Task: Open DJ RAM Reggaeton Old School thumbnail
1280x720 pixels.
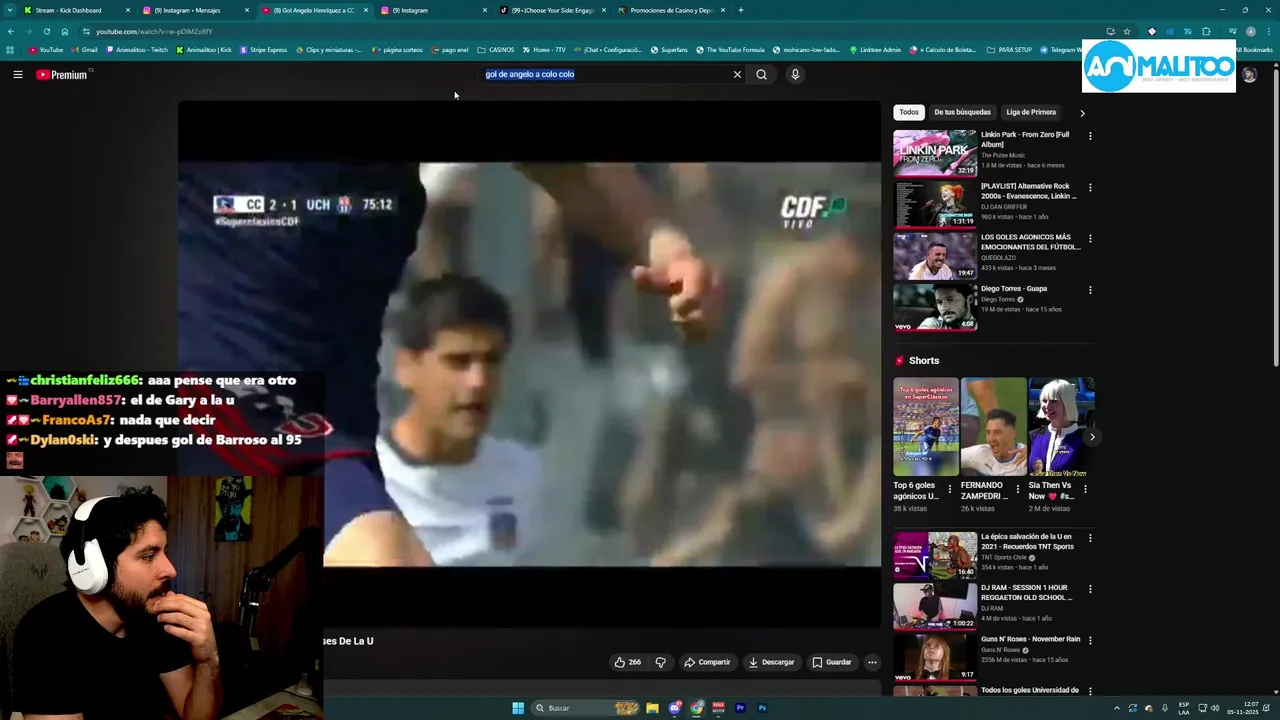Action: click(935, 606)
